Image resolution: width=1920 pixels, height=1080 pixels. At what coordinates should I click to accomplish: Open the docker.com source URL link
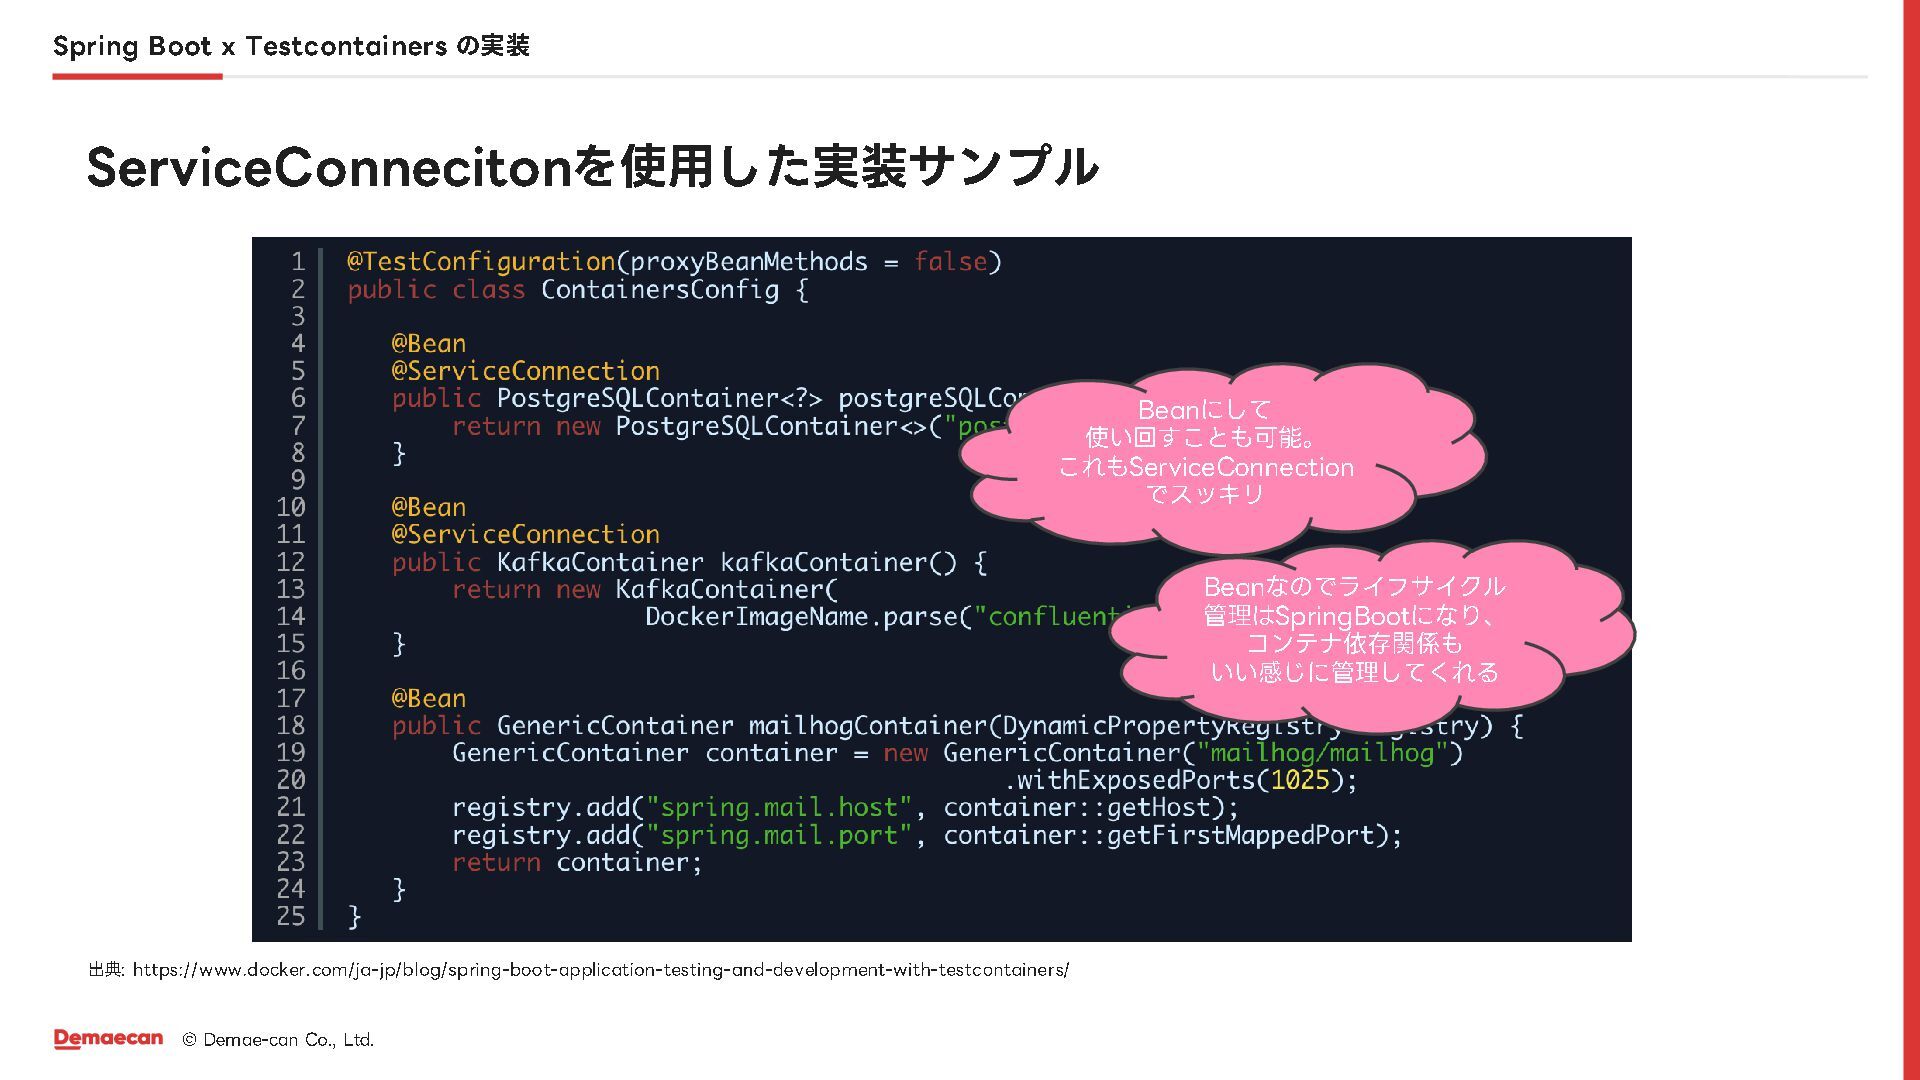[601, 970]
